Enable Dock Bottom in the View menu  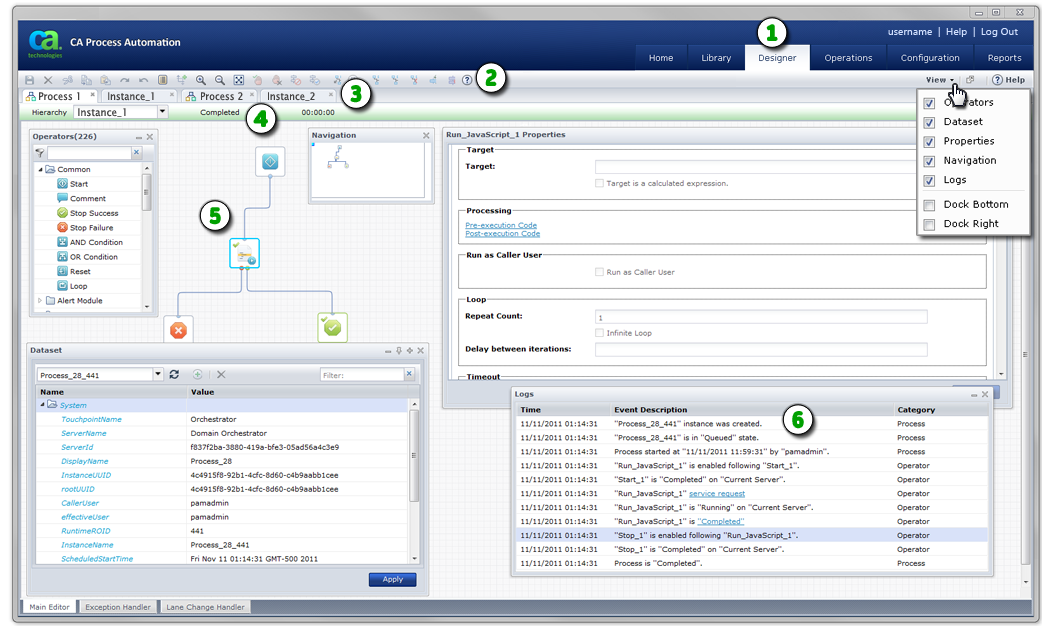(929, 204)
